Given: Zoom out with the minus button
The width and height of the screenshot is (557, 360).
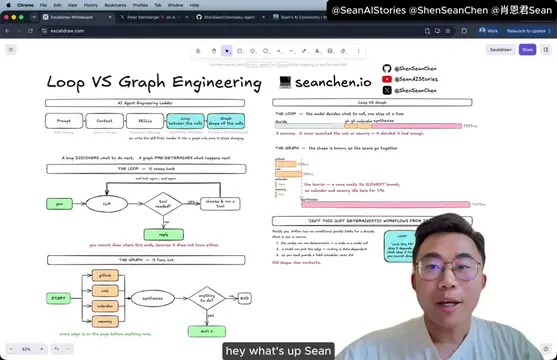Looking at the screenshot, I should point(11,349).
